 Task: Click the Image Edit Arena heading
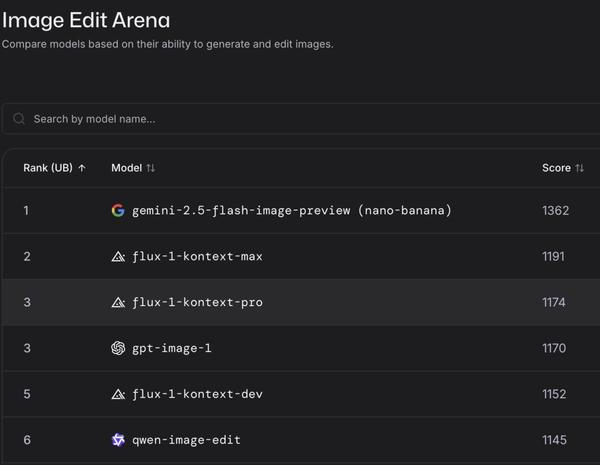pos(86,20)
